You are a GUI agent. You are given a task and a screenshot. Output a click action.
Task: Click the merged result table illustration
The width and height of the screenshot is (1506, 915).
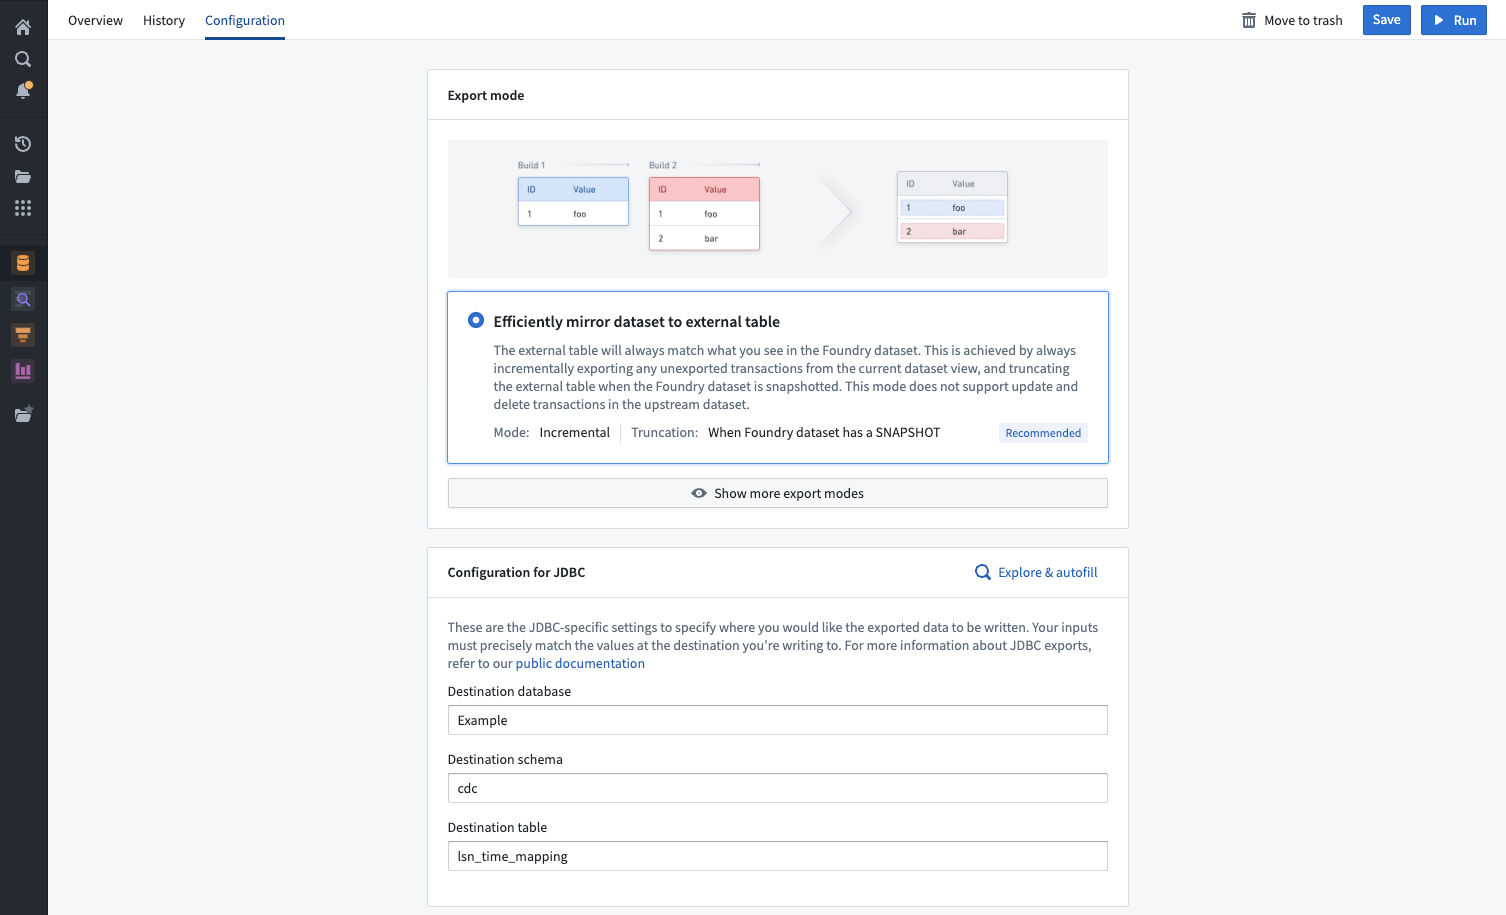952,207
